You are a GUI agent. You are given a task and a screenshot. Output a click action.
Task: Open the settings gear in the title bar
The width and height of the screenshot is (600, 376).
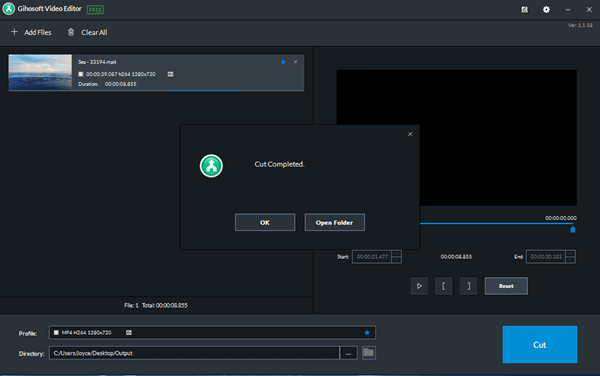[546, 10]
